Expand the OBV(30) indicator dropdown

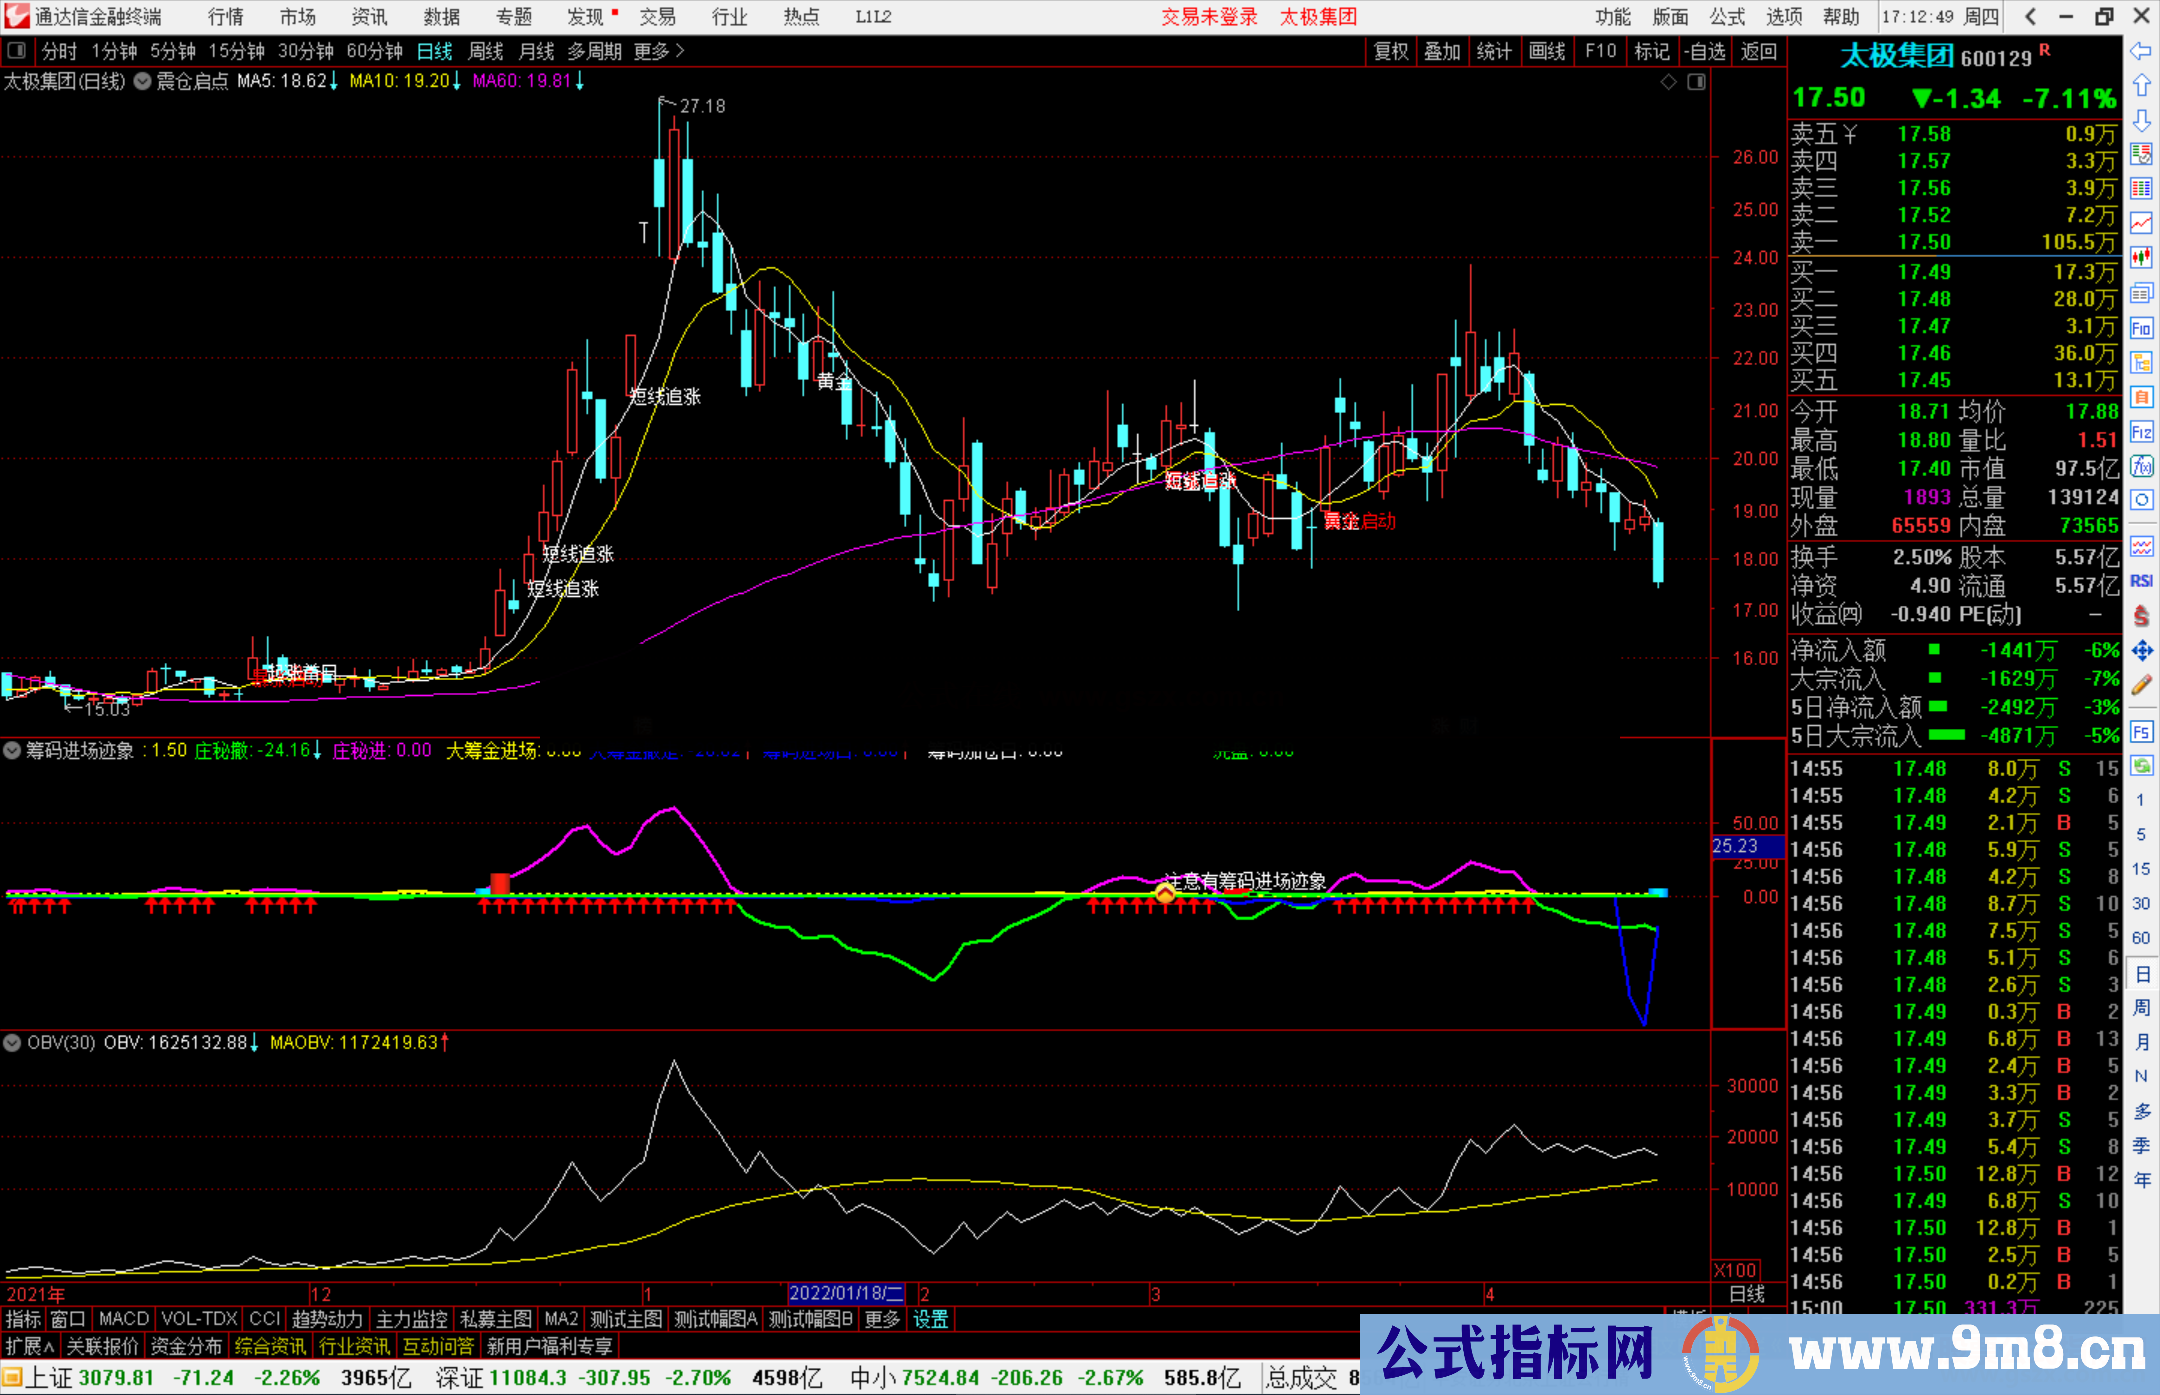click(12, 1043)
